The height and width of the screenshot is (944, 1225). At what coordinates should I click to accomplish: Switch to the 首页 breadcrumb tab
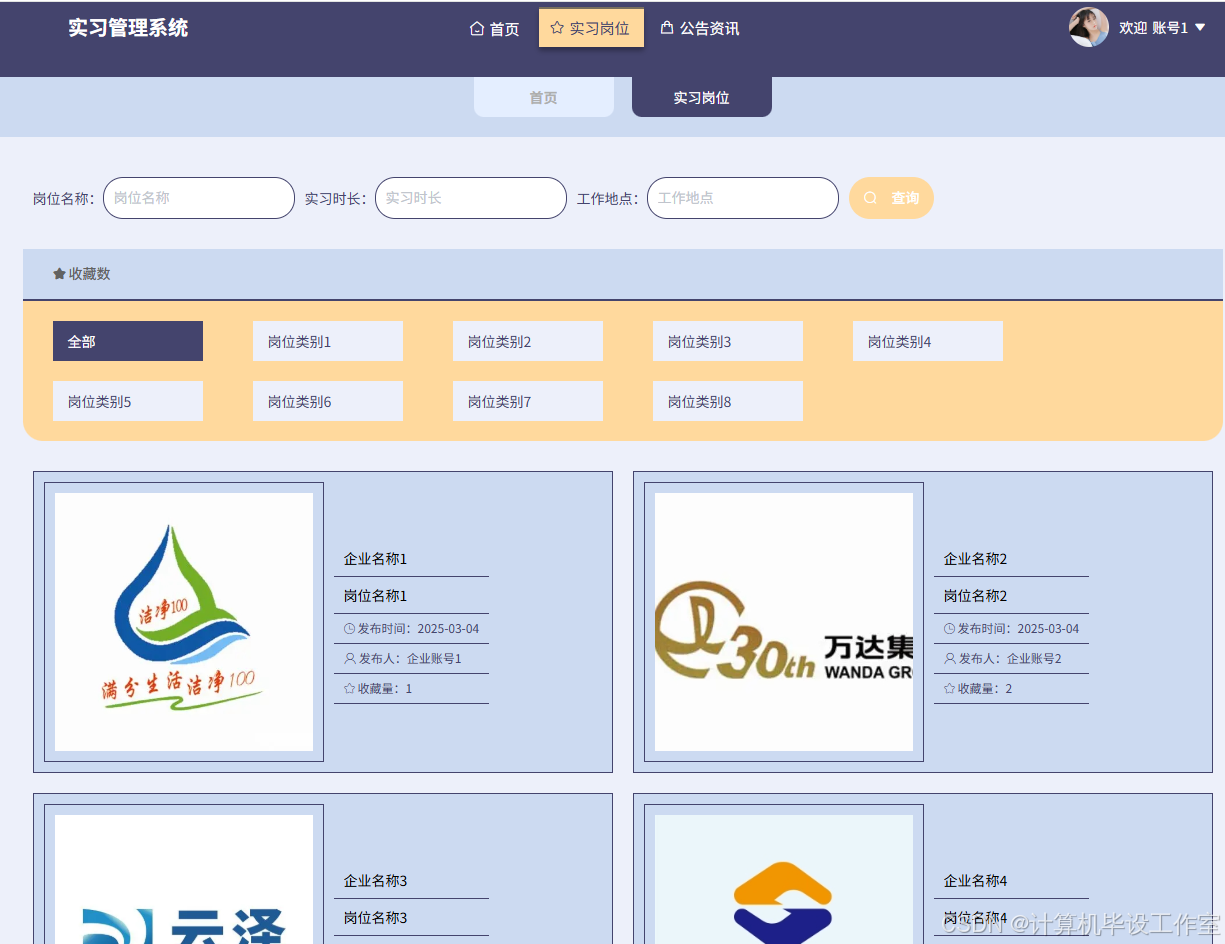point(544,97)
